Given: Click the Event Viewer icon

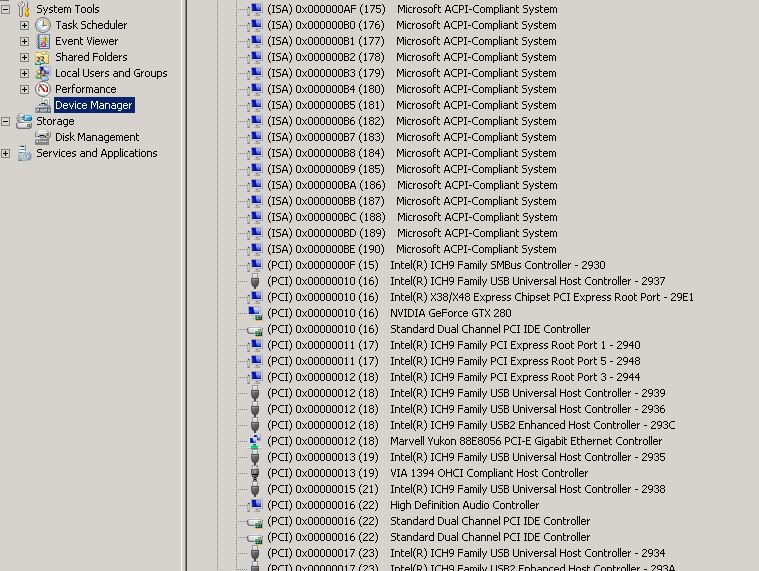Looking at the screenshot, I should click(x=43, y=41).
